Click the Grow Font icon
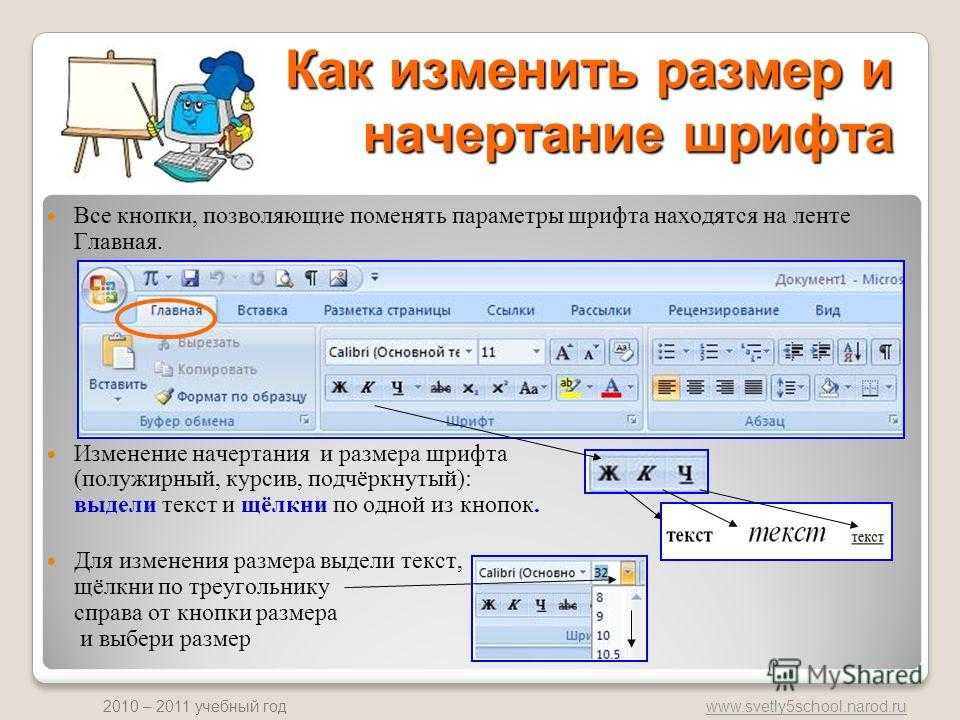This screenshot has height=720, width=960. (563, 353)
